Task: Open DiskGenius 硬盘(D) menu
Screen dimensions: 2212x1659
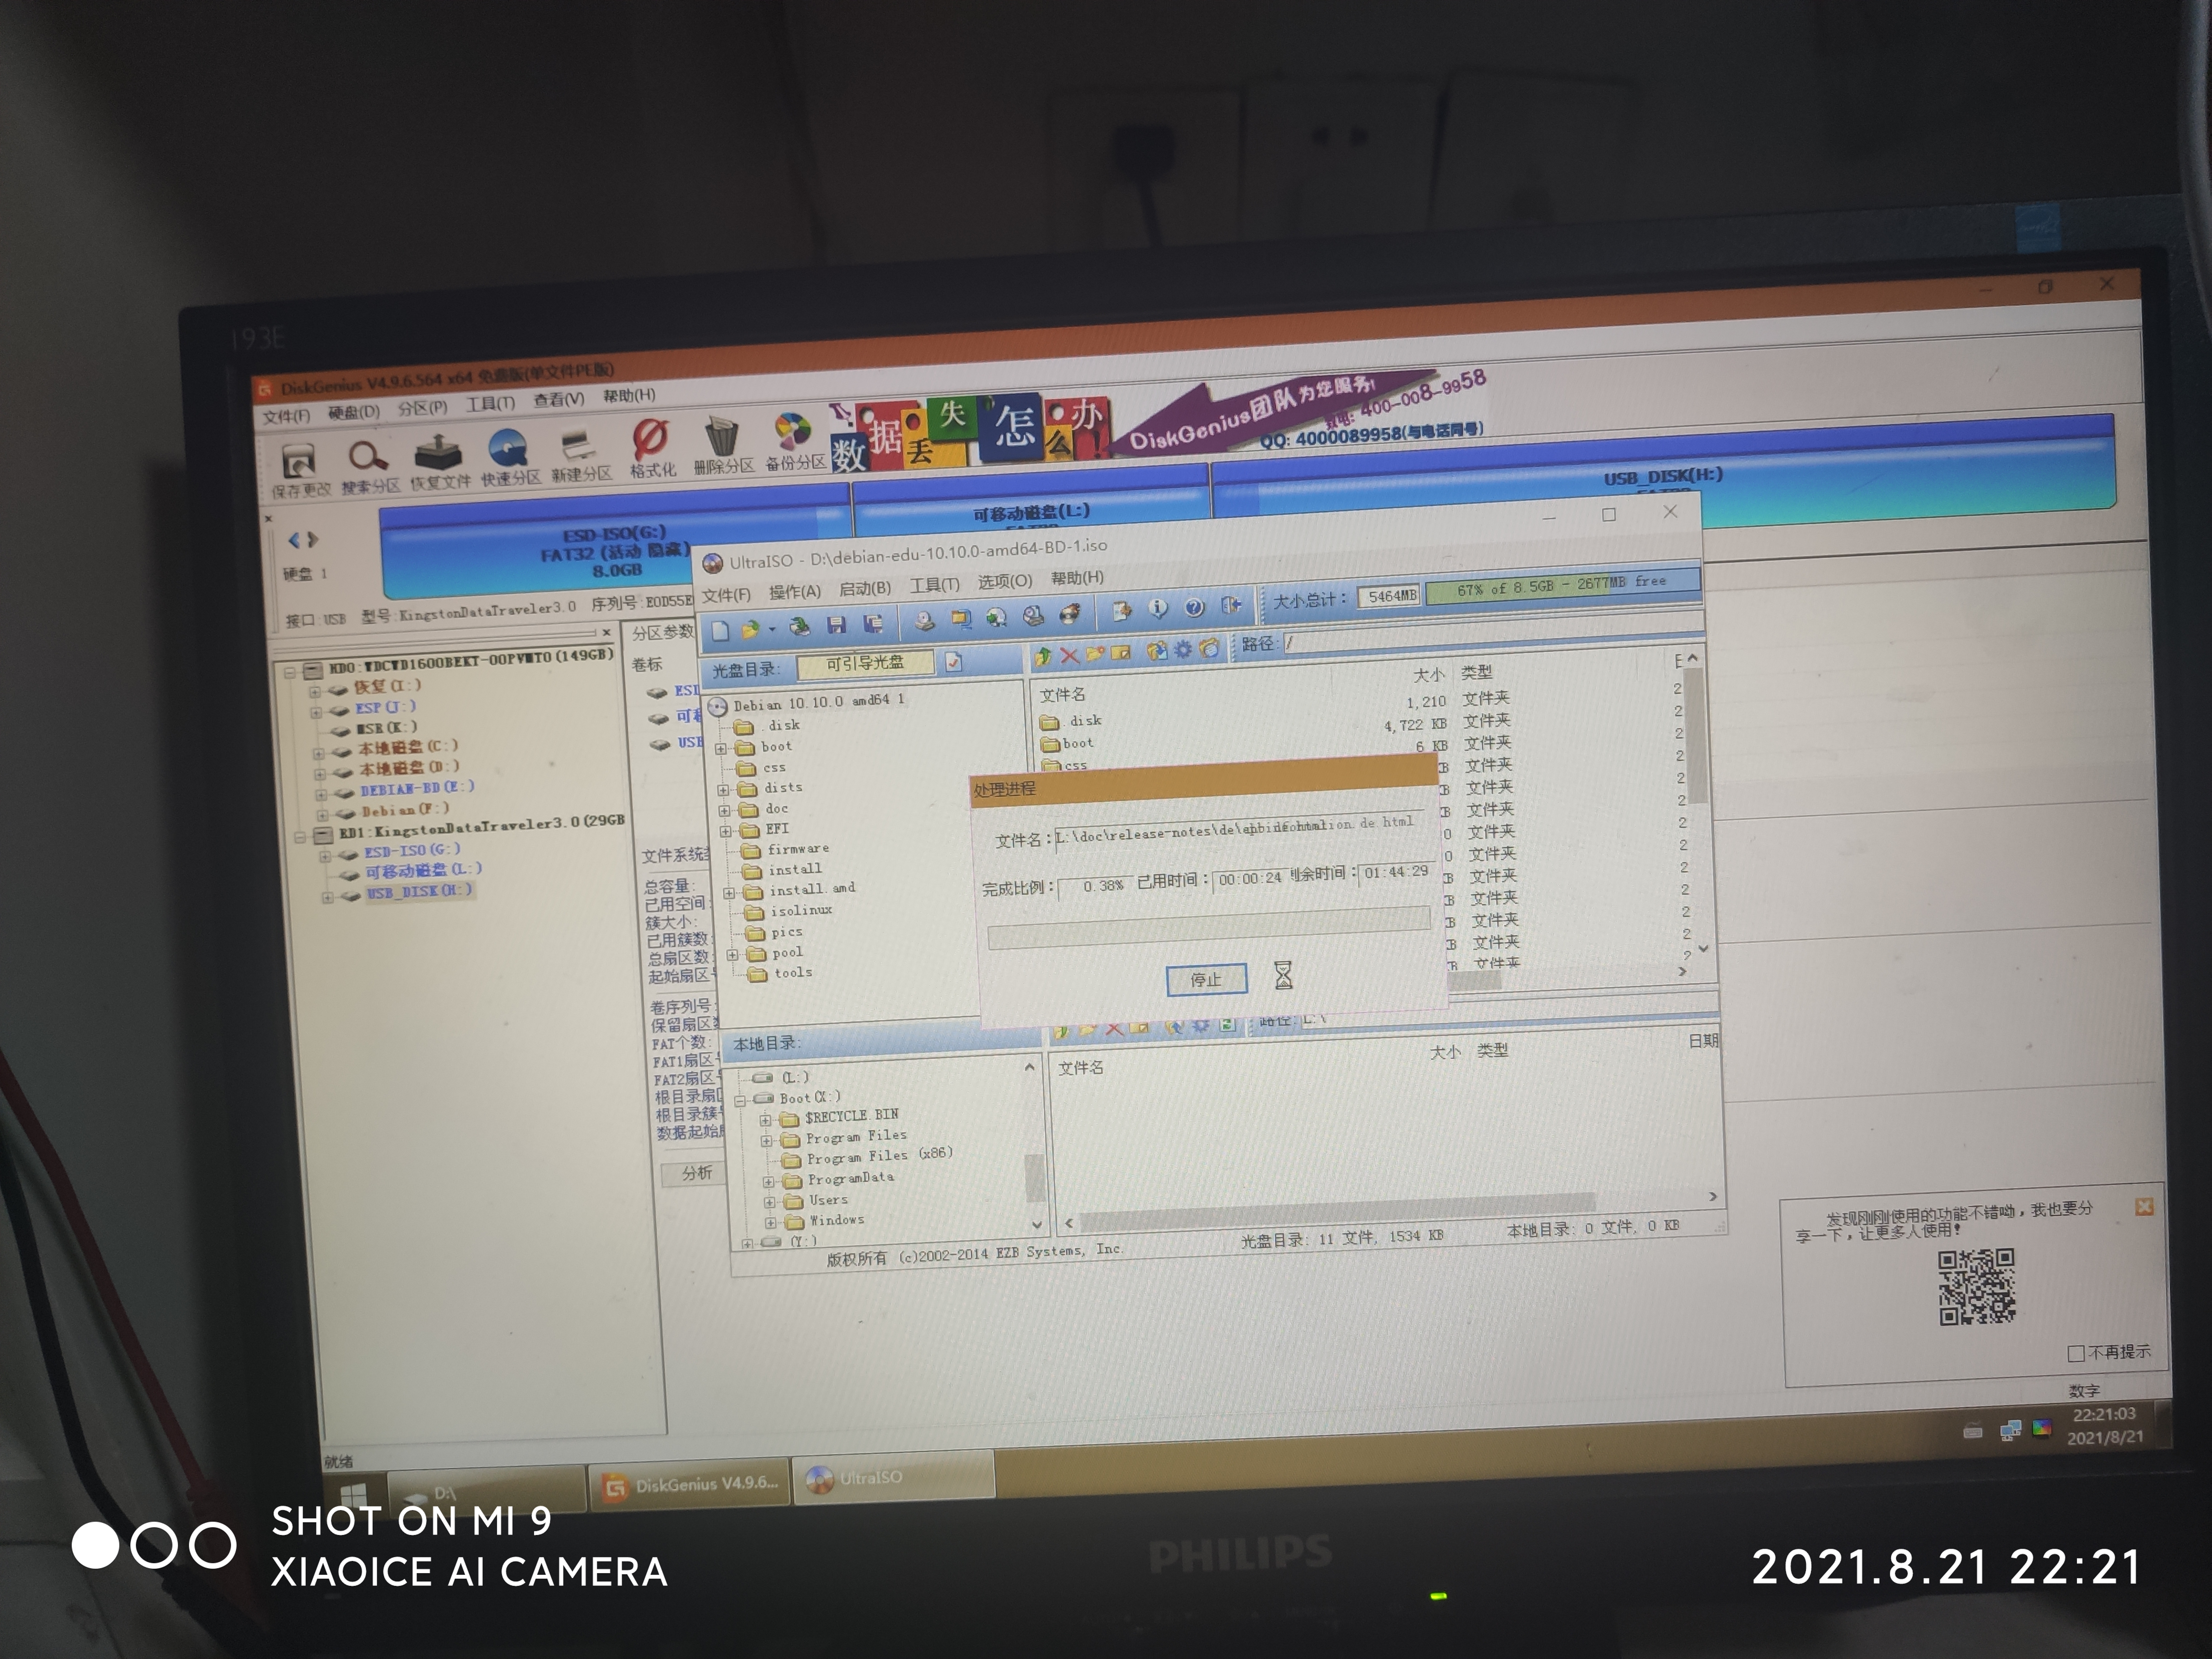Action: tap(354, 412)
